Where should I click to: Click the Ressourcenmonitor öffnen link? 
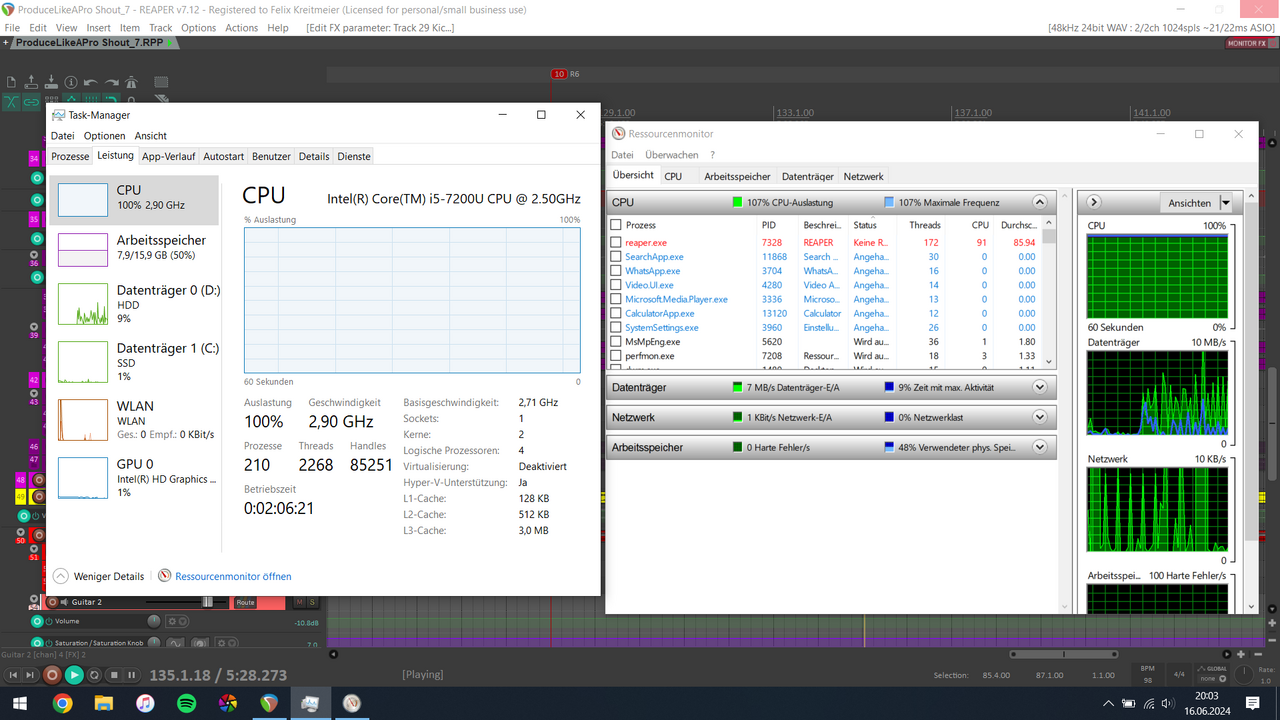click(225, 576)
